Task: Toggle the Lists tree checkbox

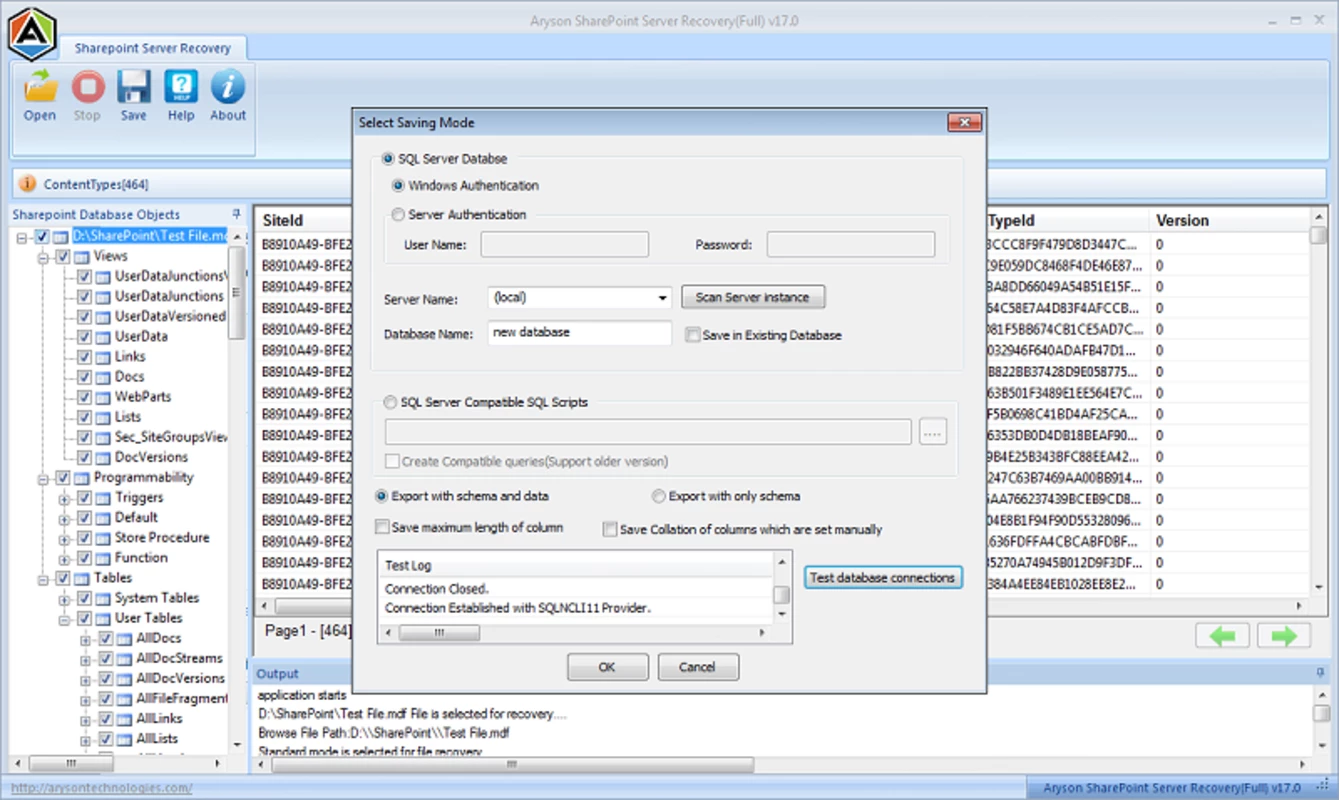Action: coord(84,417)
